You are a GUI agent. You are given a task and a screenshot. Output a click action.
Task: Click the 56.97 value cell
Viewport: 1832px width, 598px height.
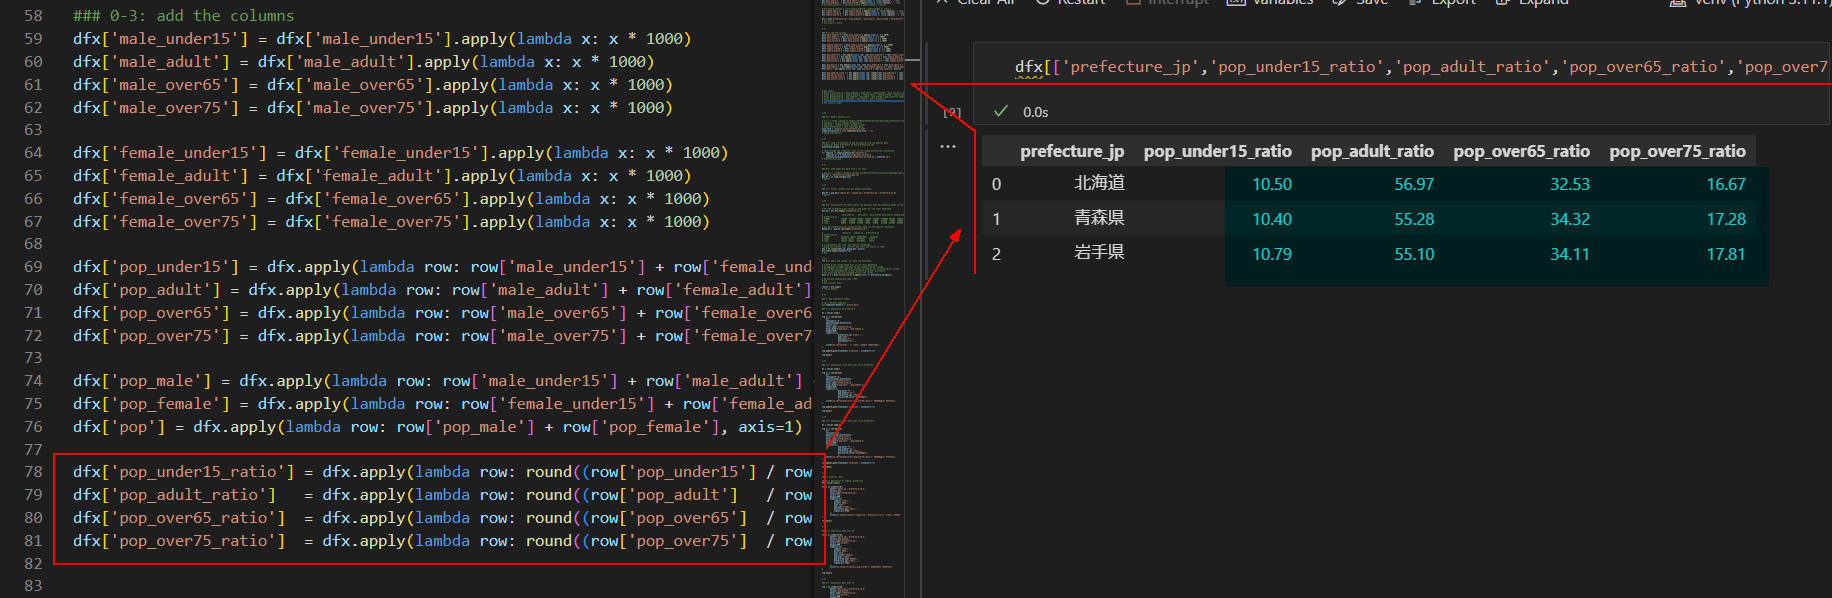(x=1414, y=184)
